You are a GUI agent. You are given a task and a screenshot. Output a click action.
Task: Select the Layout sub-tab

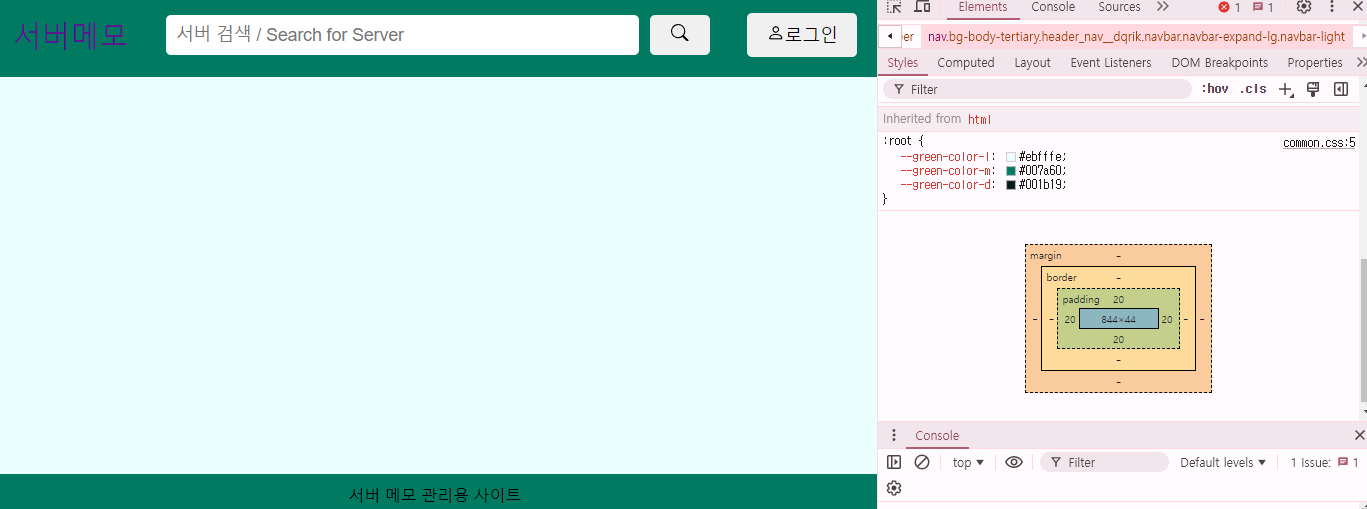point(1032,62)
